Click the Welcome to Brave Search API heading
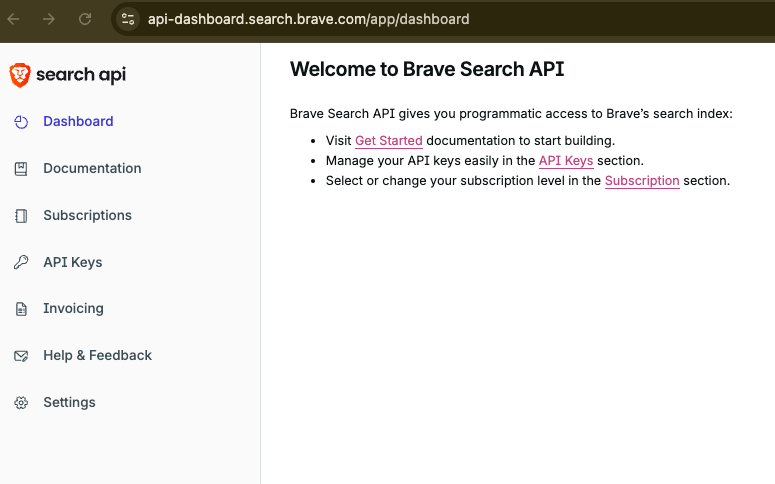 pos(427,69)
